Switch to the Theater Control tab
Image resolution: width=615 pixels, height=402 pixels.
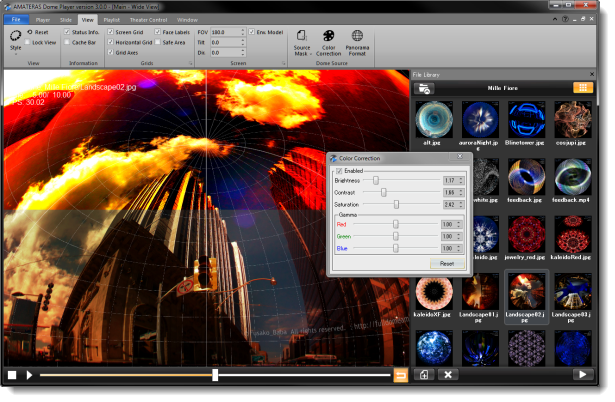pyautogui.click(x=148, y=20)
